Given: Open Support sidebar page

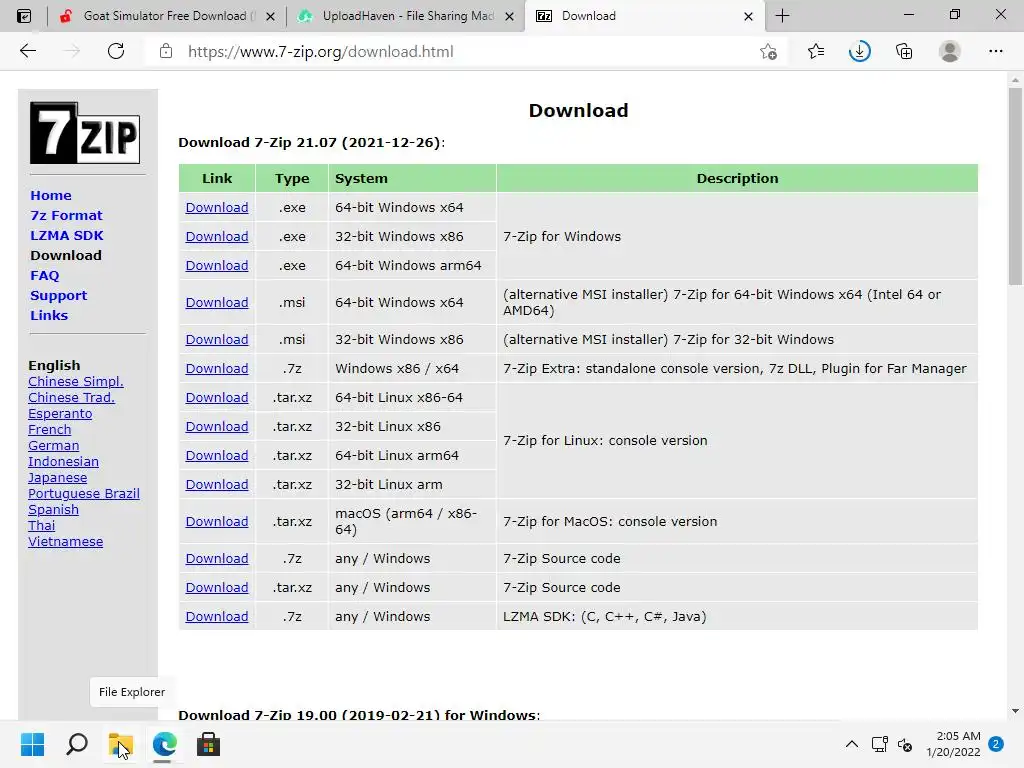Looking at the screenshot, I should tap(58, 295).
